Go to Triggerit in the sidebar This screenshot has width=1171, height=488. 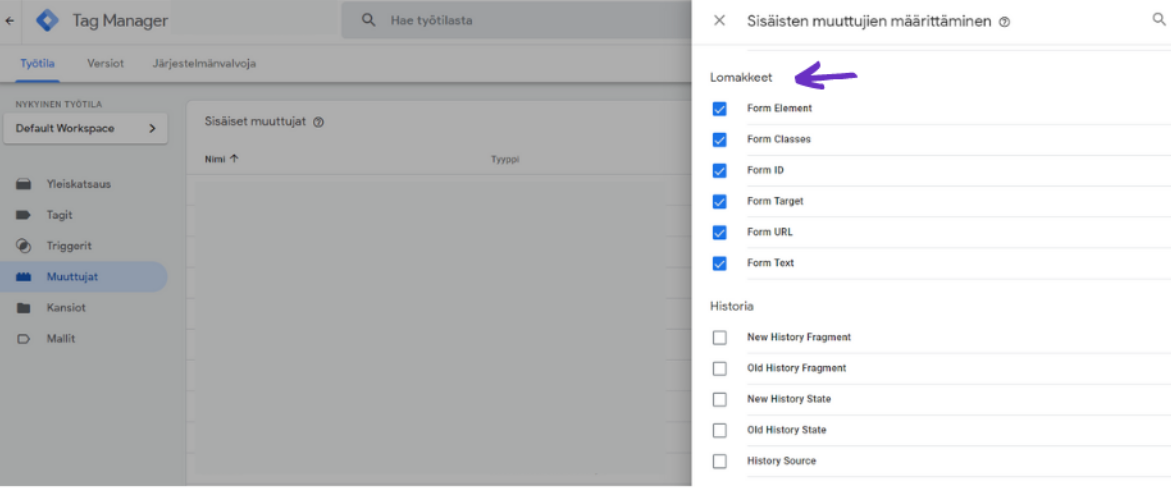[x=68, y=246]
